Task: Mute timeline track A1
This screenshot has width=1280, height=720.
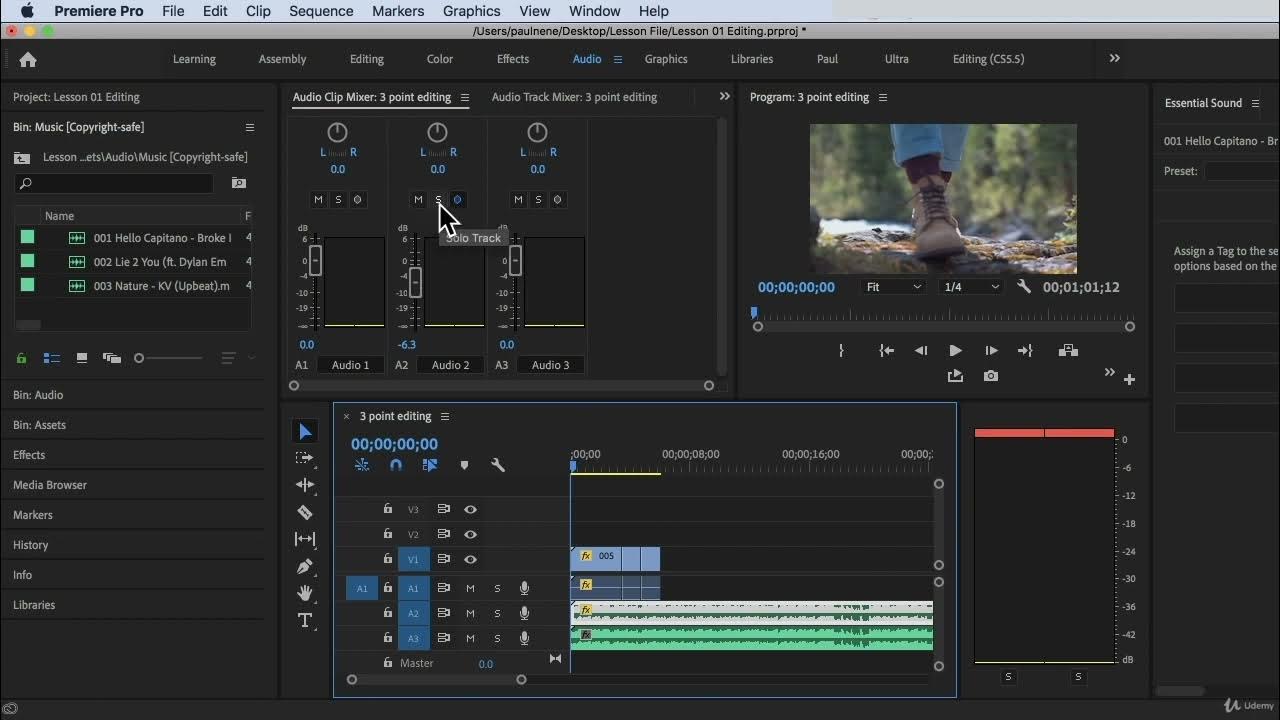Action: [x=470, y=588]
